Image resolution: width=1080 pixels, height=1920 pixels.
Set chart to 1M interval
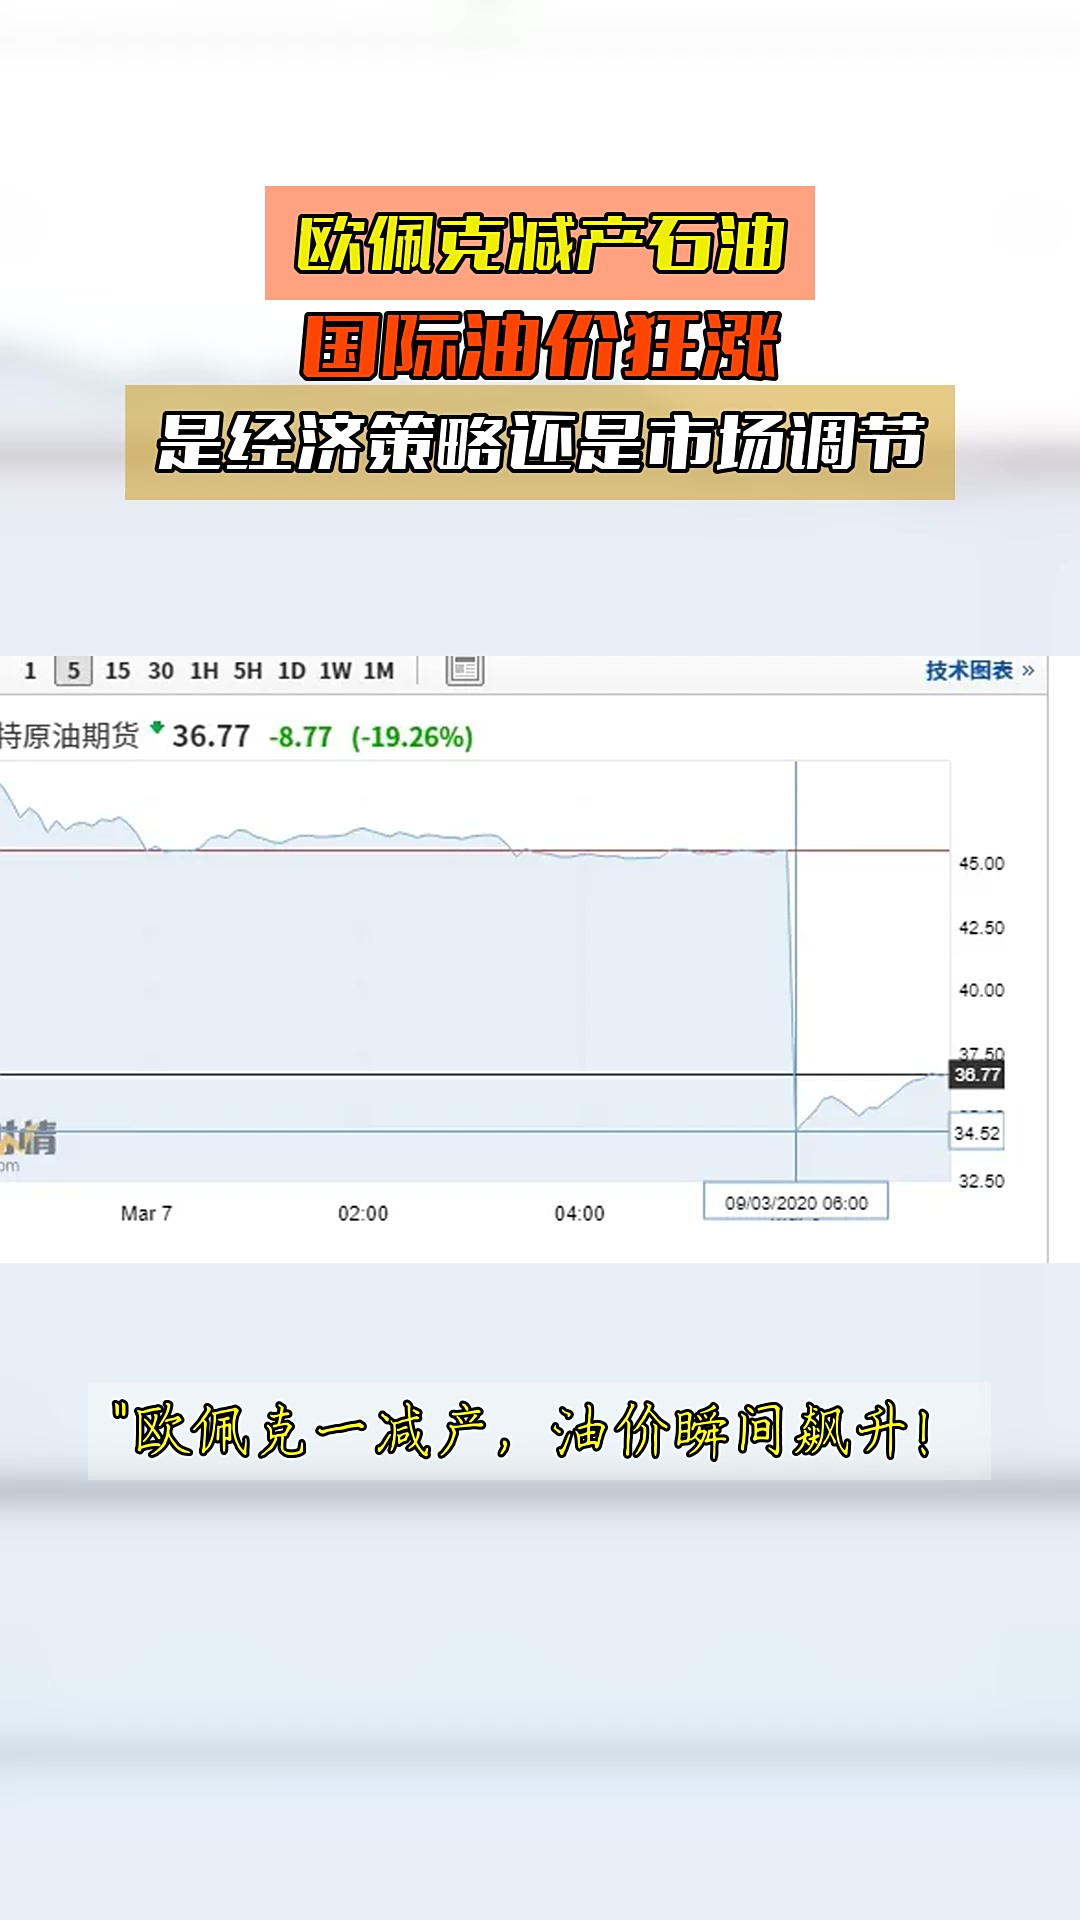(x=379, y=671)
